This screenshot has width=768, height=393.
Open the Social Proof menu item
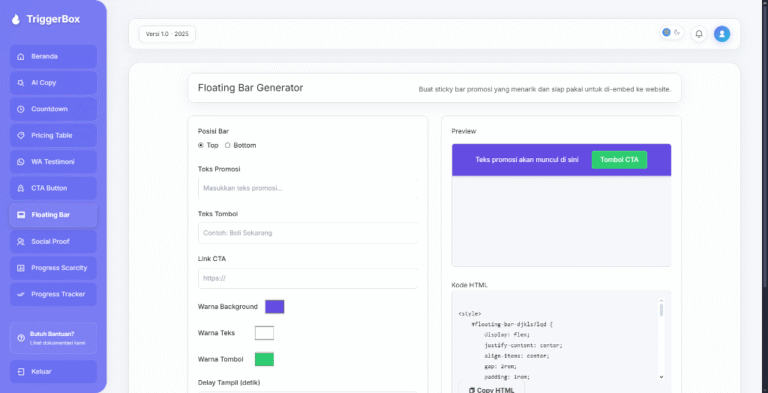point(53,242)
